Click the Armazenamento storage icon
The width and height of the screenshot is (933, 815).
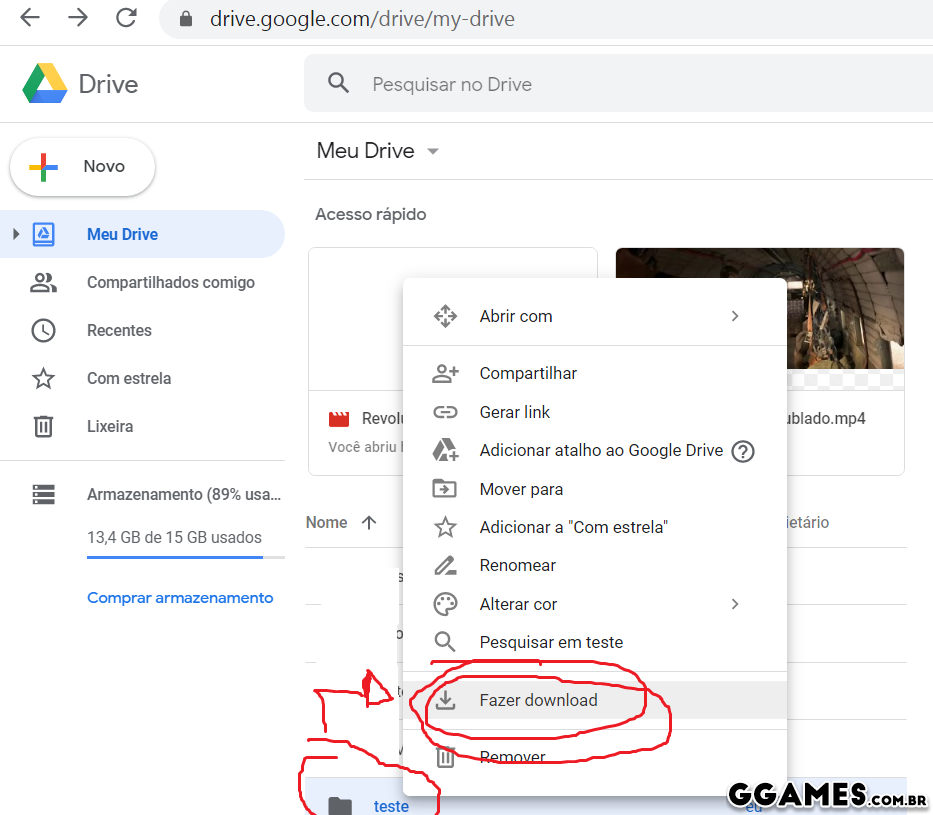[x=43, y=494]
